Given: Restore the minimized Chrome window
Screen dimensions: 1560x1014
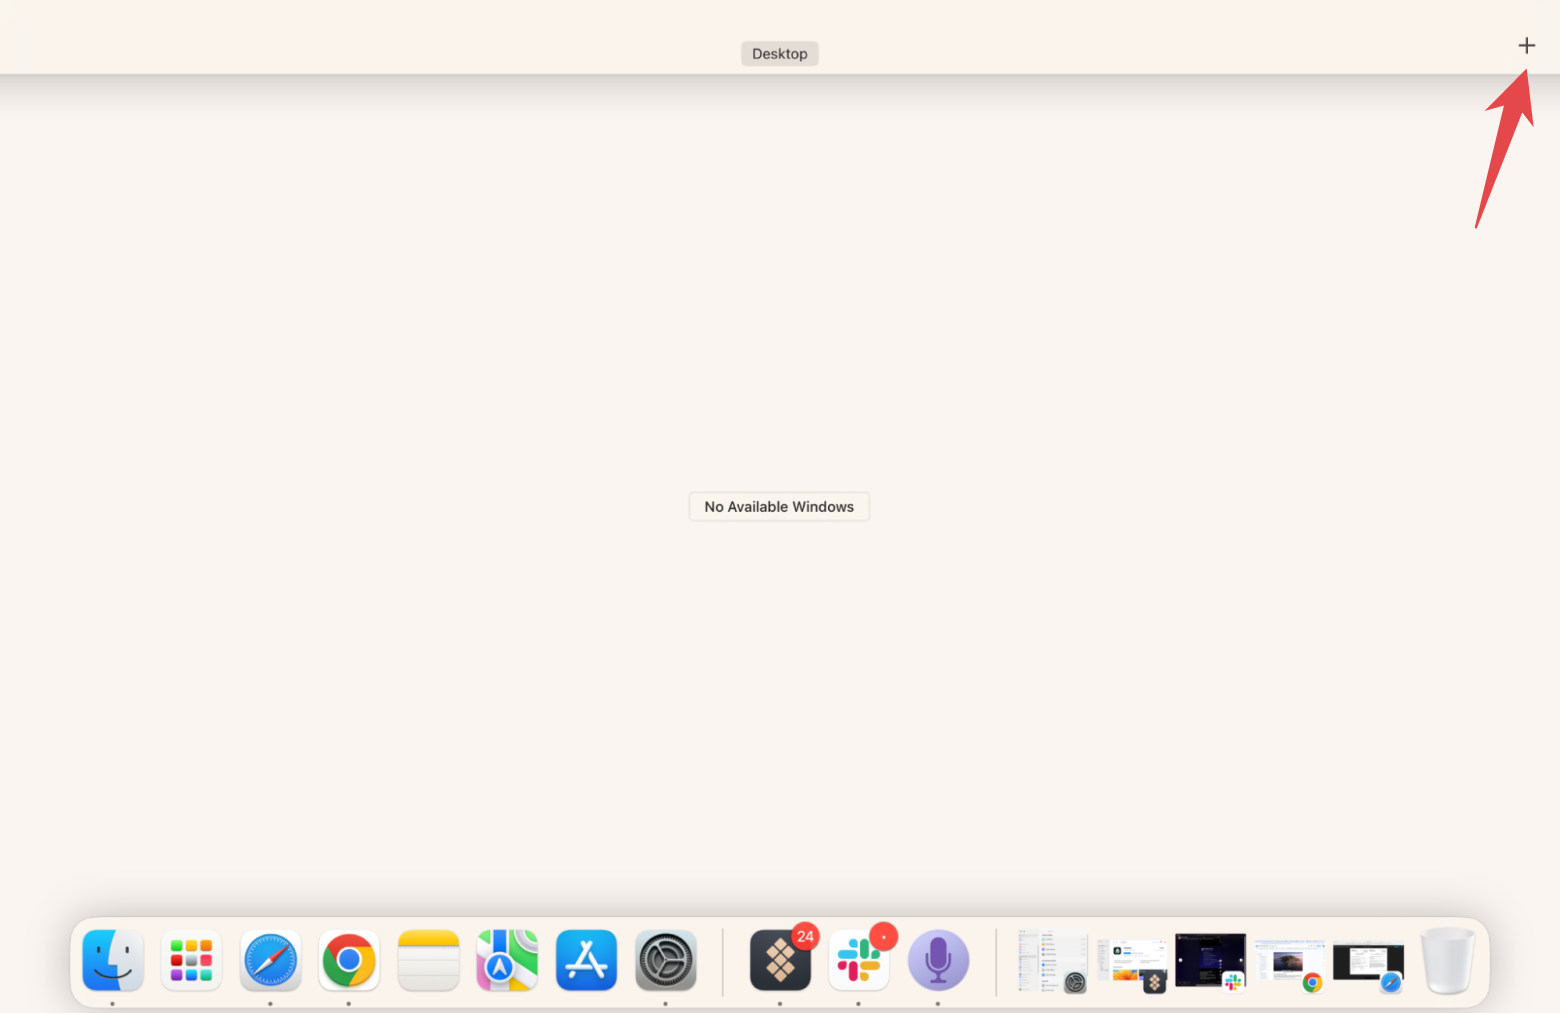Looking at the screenshot, I should 1289,964.
